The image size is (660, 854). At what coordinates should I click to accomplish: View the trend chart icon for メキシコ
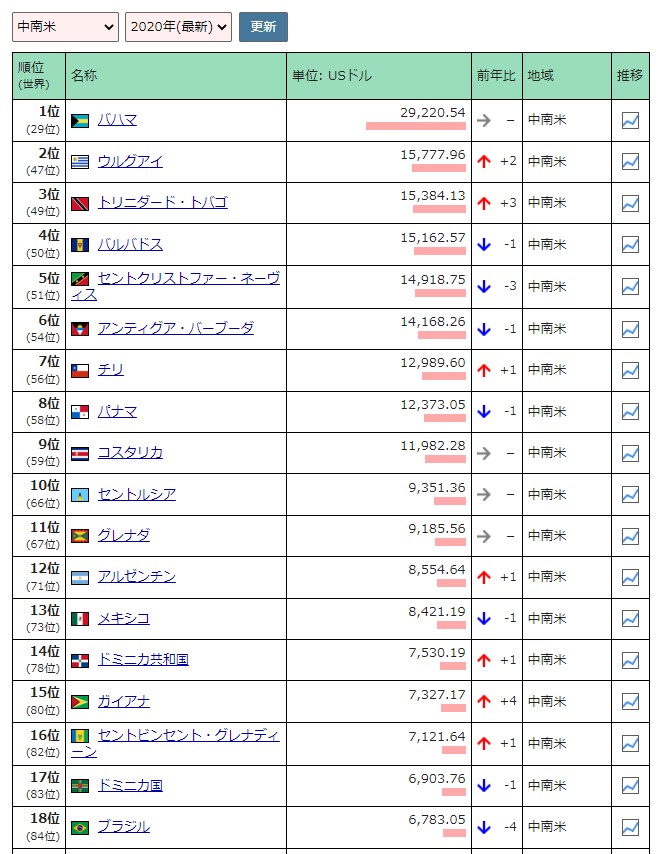pyautogui.click(x=630, y=618)
